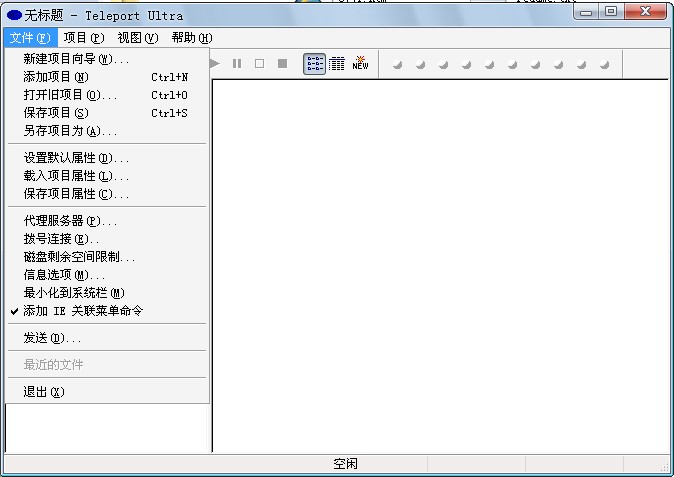Click the 空闲 status bar text
This screenshot has width=674, height=477.
point(345,464)
